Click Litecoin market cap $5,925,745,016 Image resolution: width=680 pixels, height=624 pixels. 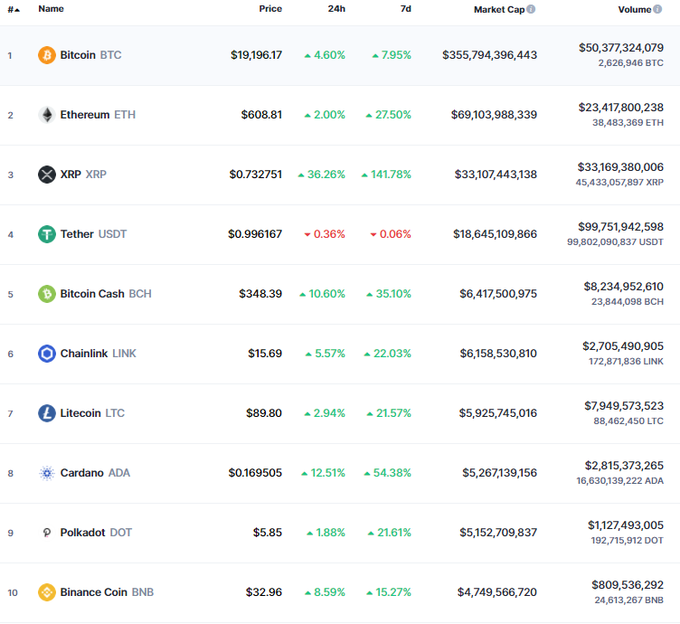click(498, 413)
